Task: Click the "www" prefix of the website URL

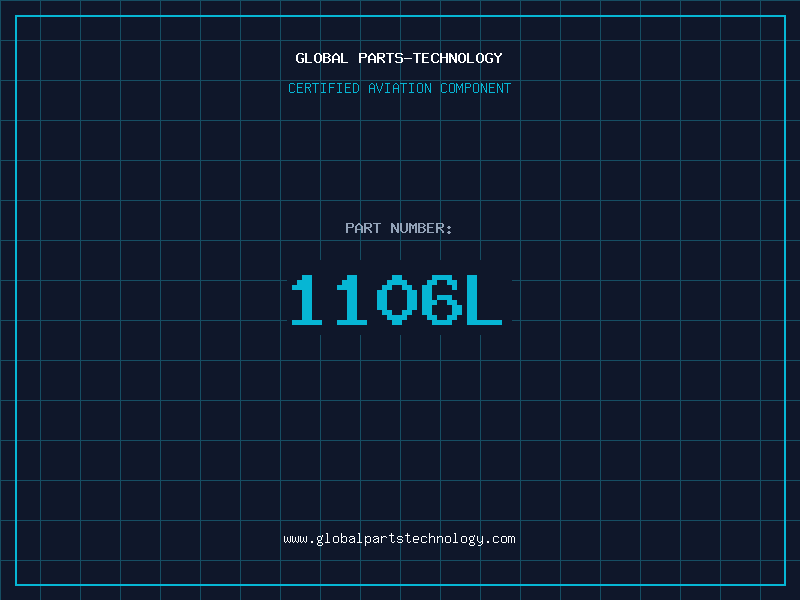Action: 295,539
